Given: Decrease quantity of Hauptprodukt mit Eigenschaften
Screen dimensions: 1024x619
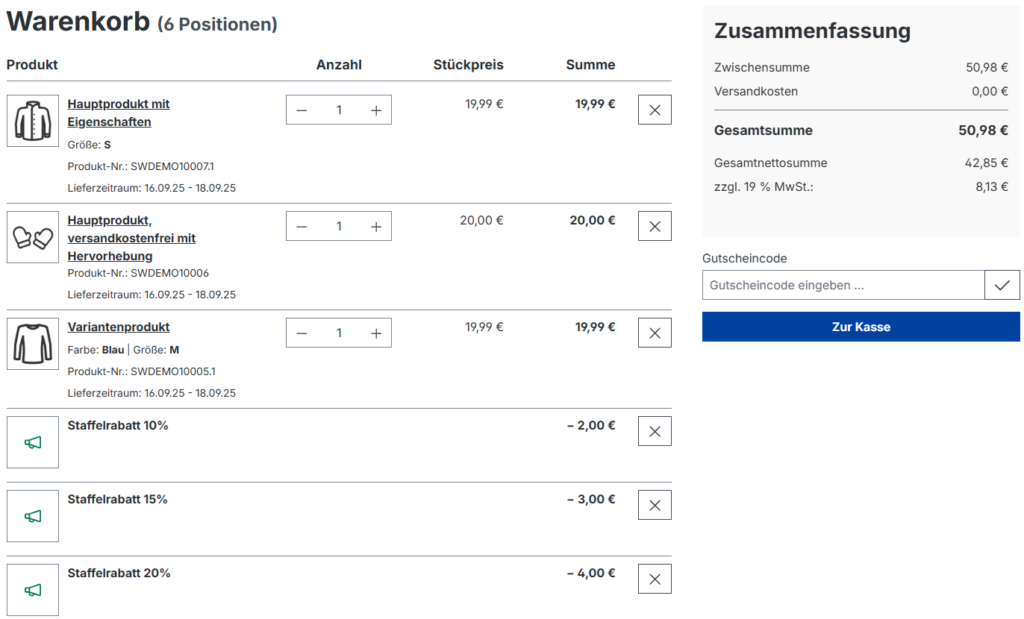Looking at the screenshot, I should (302, 110).
